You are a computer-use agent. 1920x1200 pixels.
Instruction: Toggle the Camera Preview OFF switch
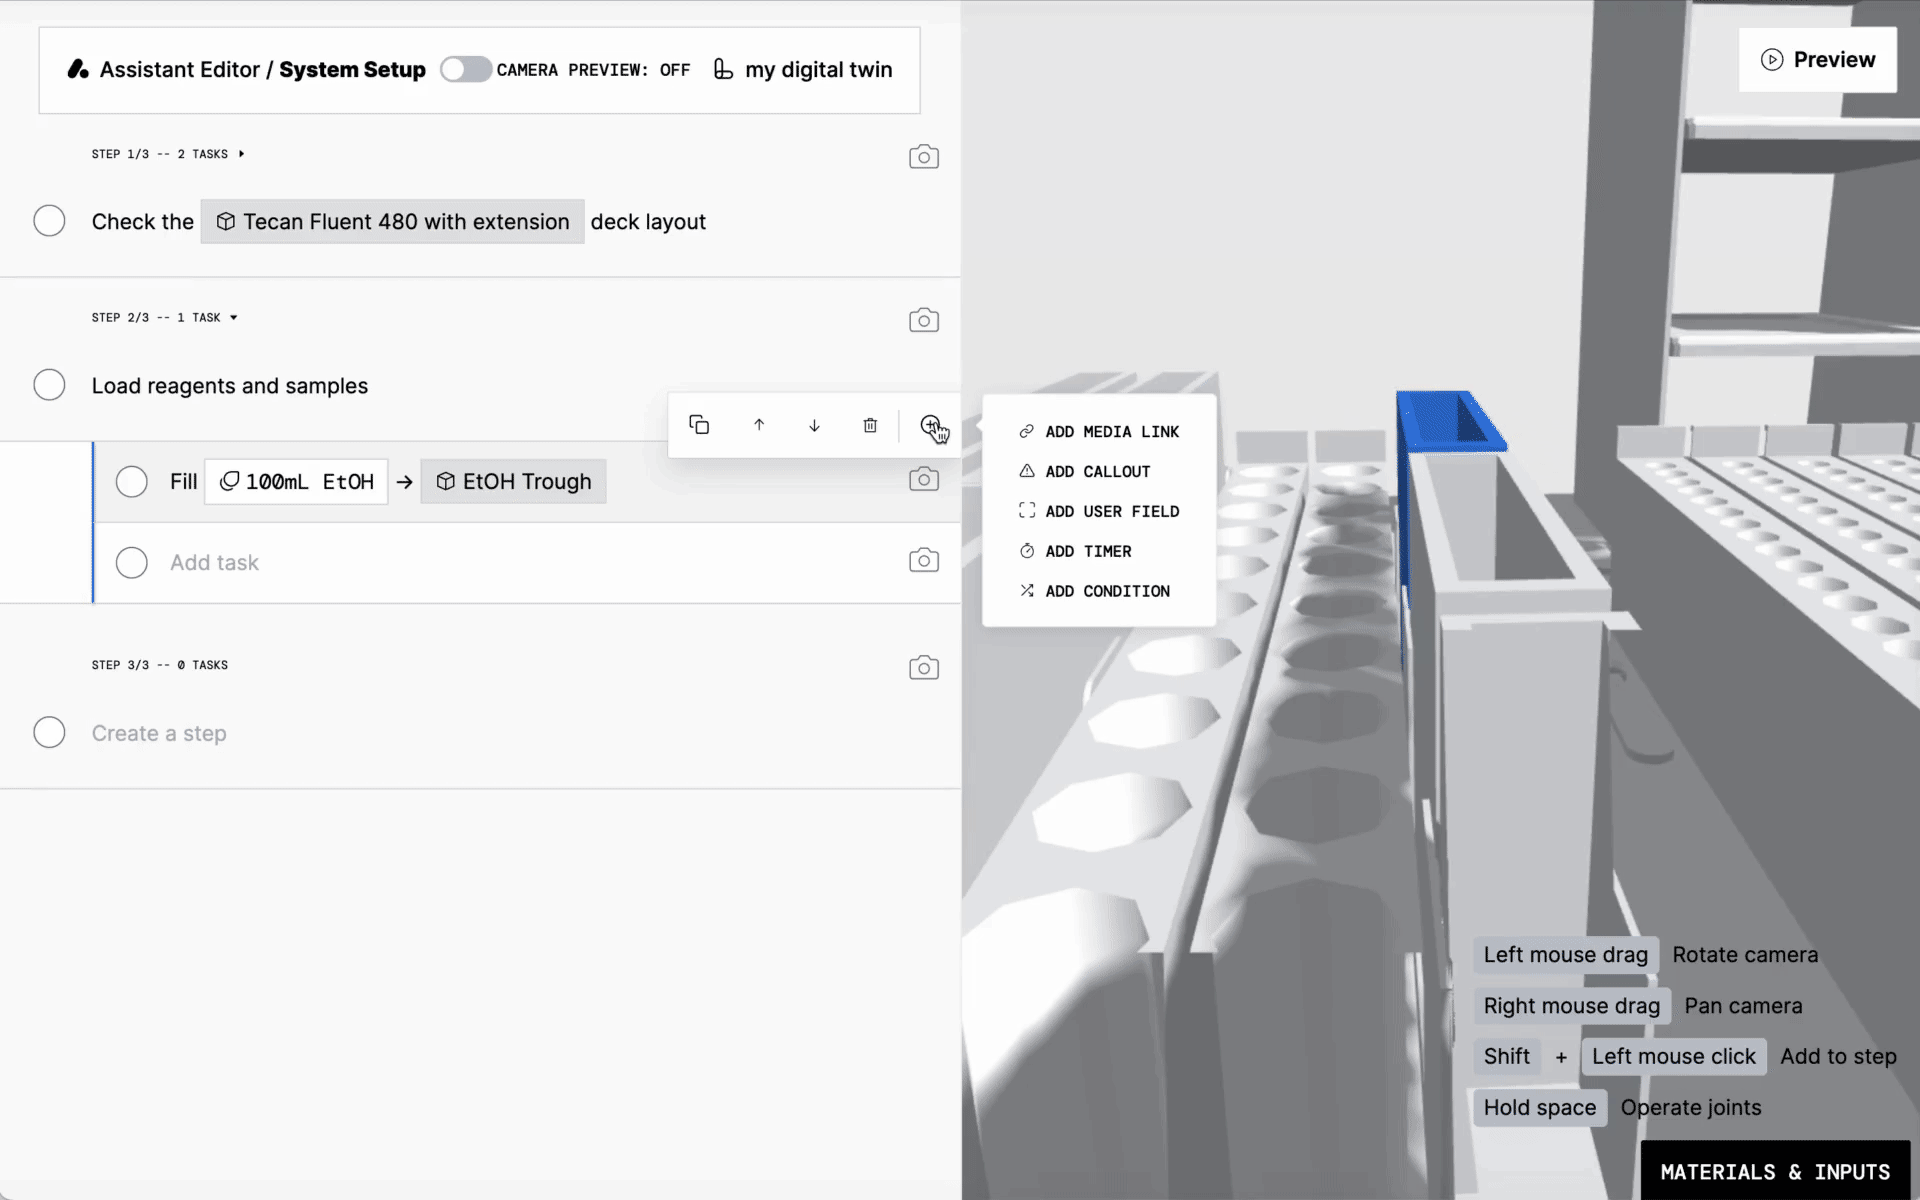(x=466, y=69)
